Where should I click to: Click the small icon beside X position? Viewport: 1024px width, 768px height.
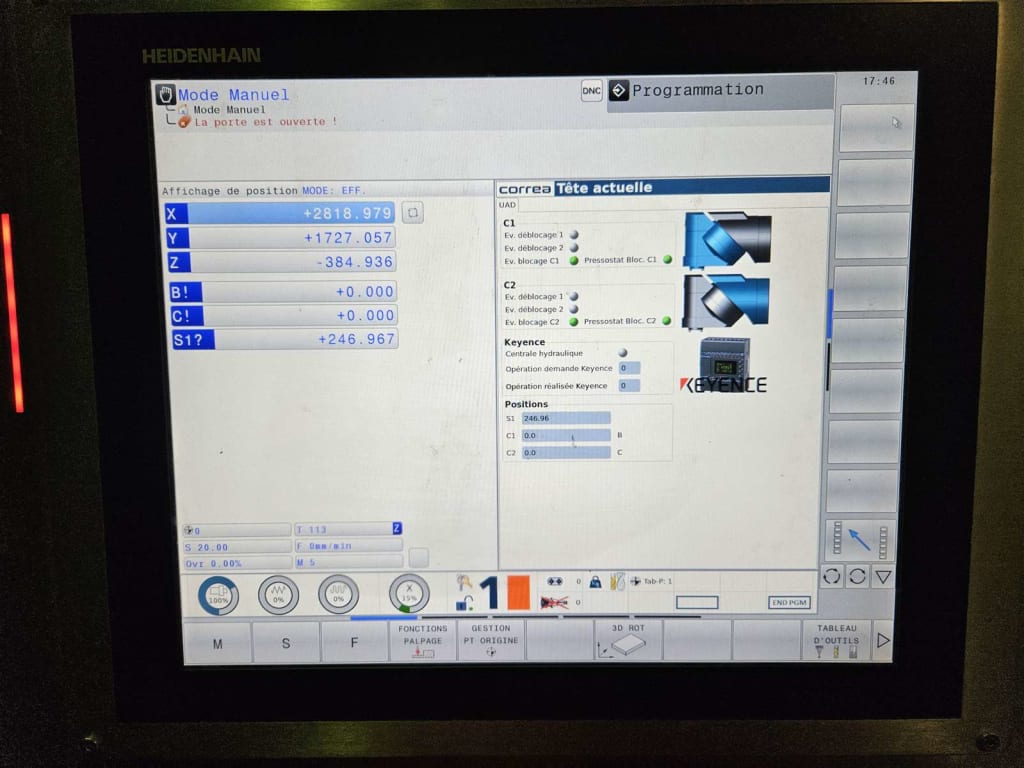pos(412,213)
